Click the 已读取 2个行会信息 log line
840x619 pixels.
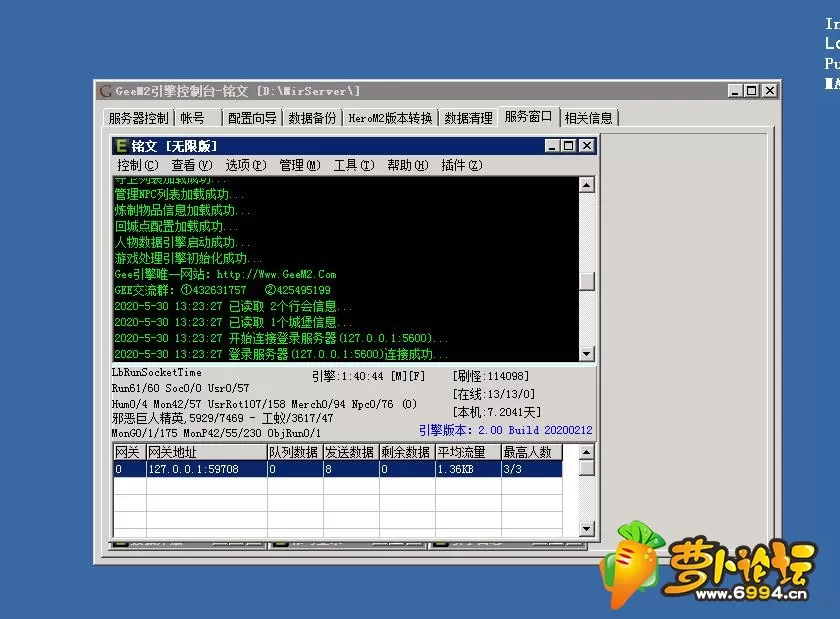point(233,306)
